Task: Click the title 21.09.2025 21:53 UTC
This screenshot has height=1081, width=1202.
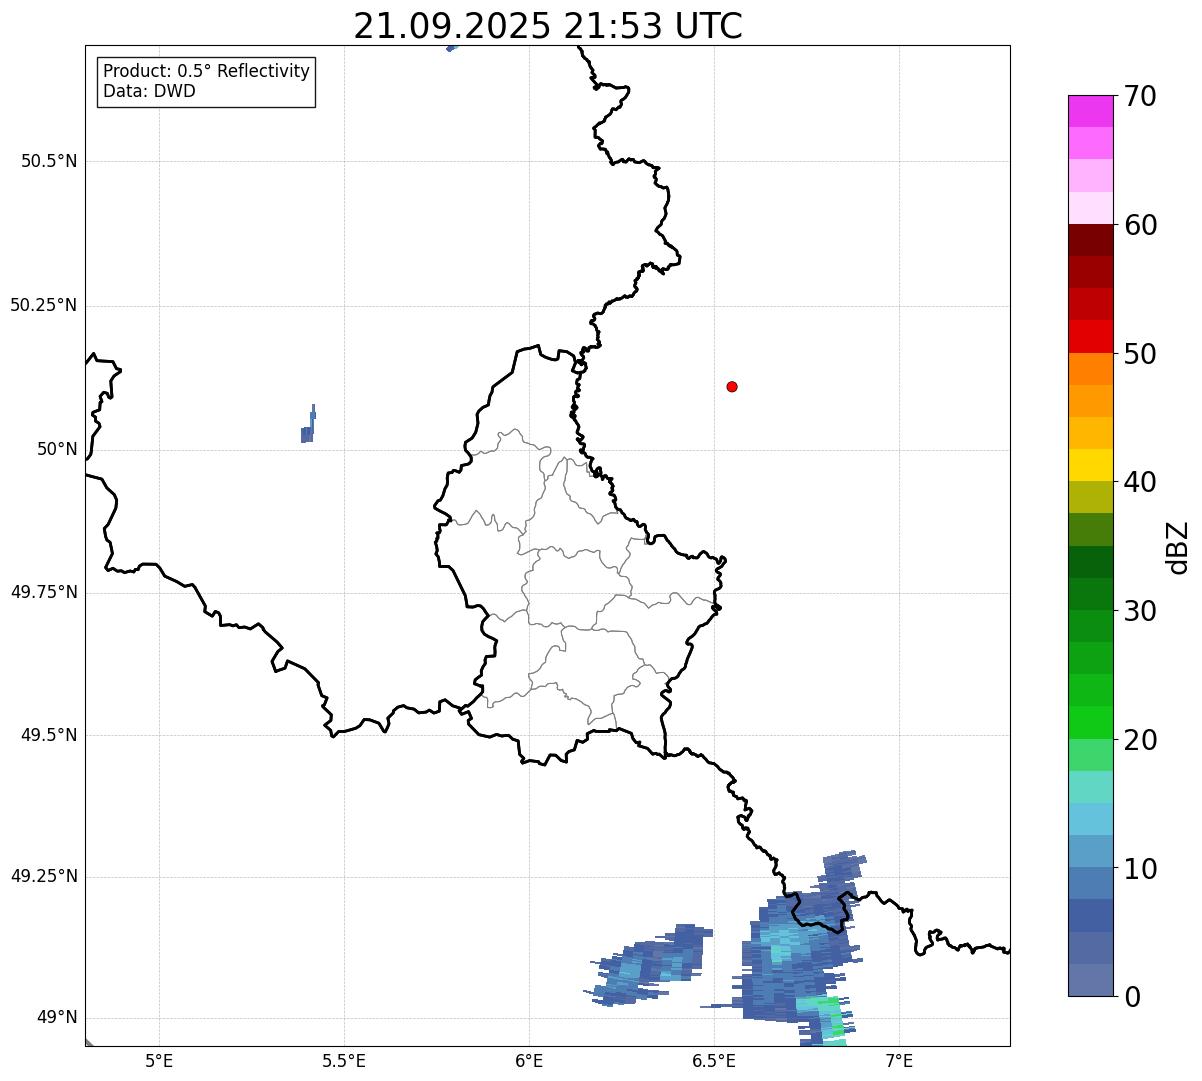Action: coord(548,26)
